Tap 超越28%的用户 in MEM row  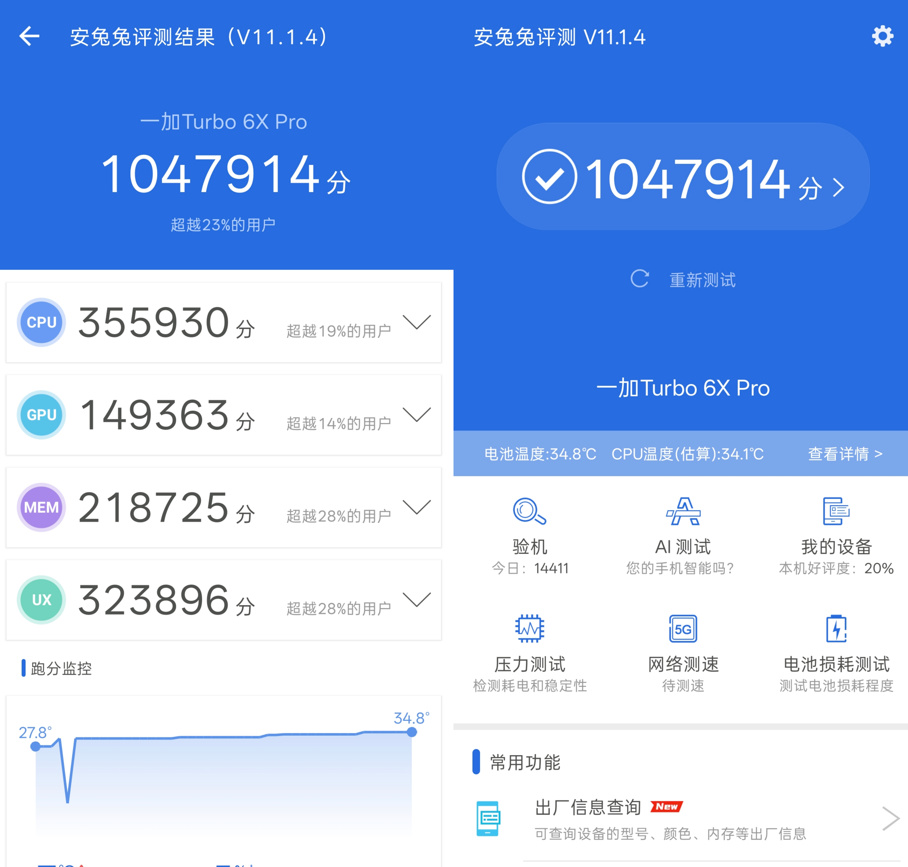pos(339,515)
